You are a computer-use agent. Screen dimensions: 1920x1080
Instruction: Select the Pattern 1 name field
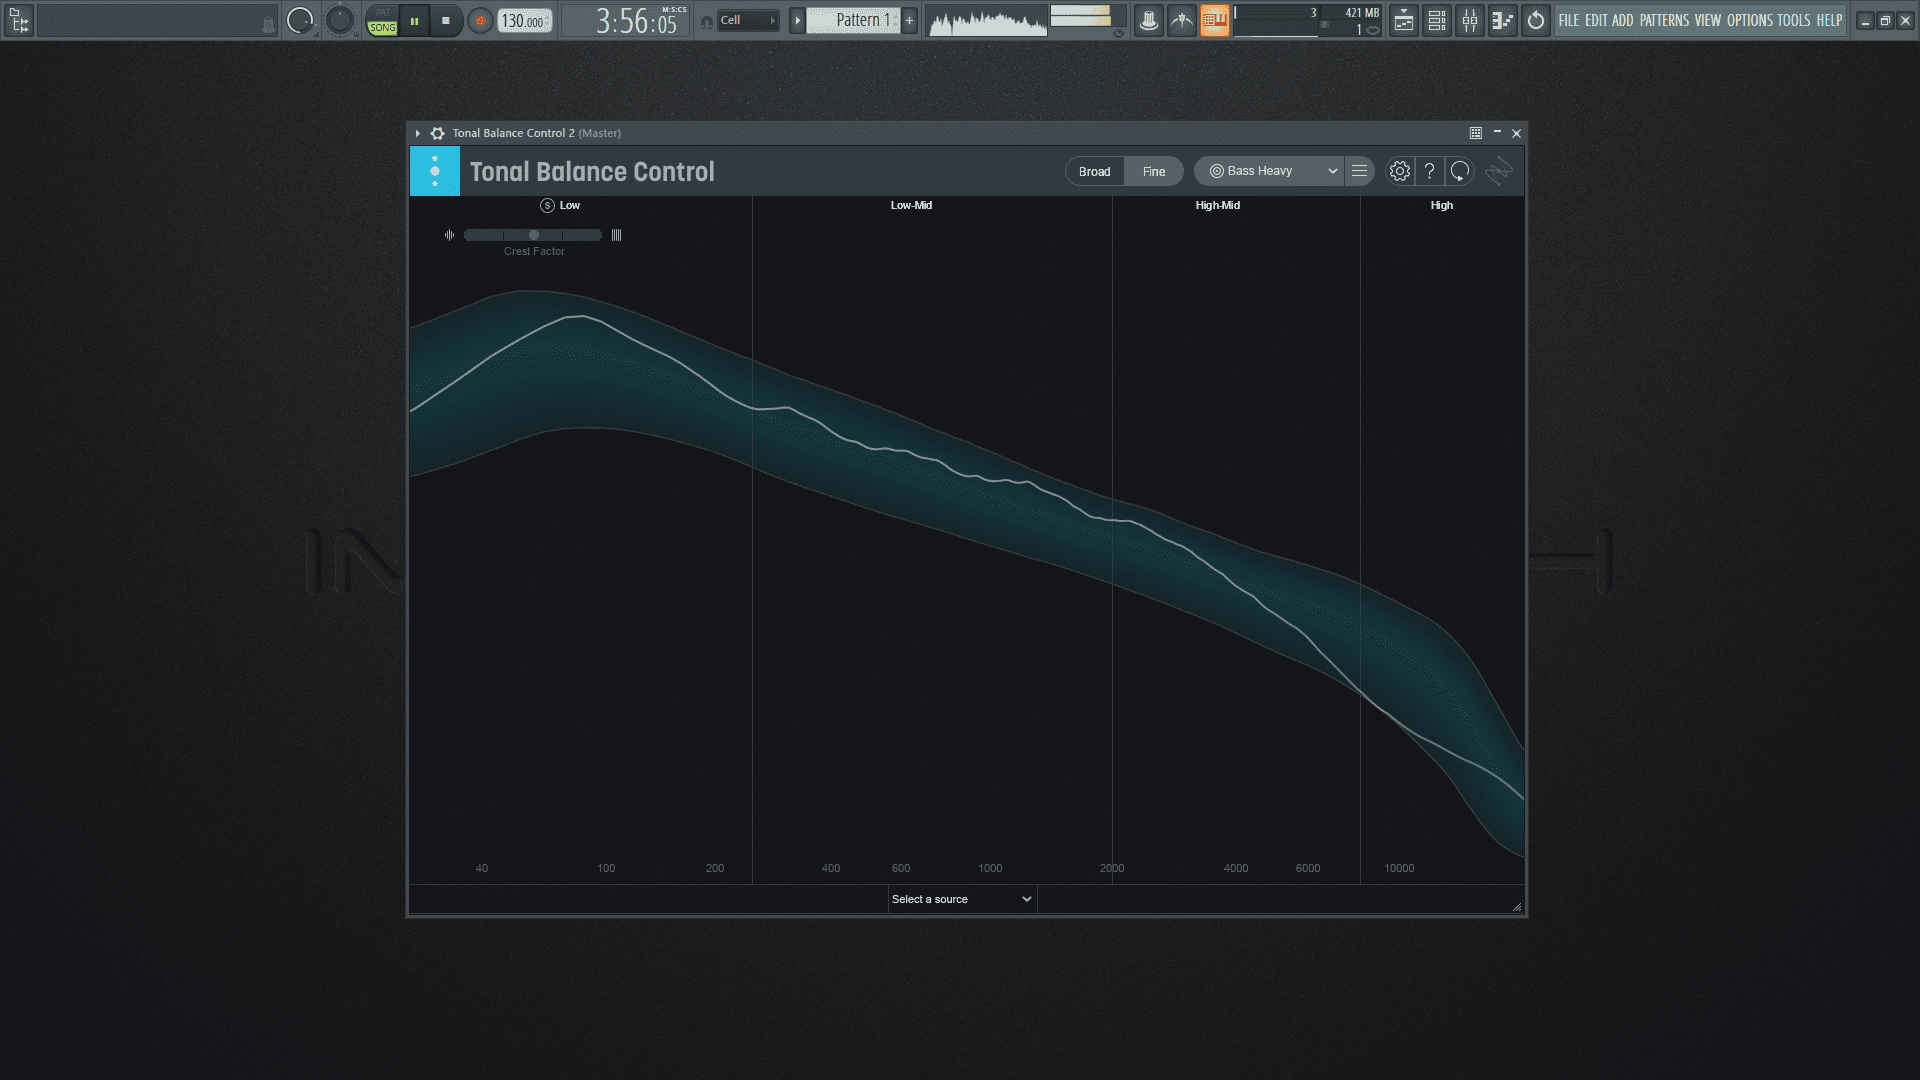(854, 20)
